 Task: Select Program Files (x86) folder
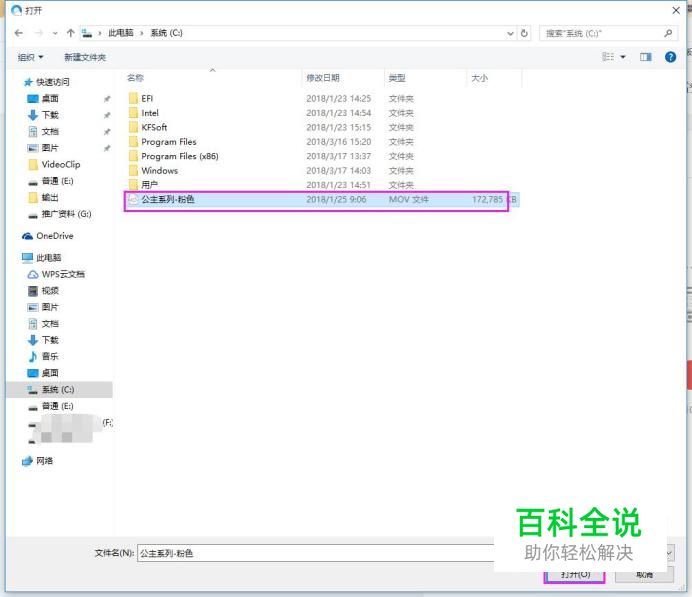point(180,156)
